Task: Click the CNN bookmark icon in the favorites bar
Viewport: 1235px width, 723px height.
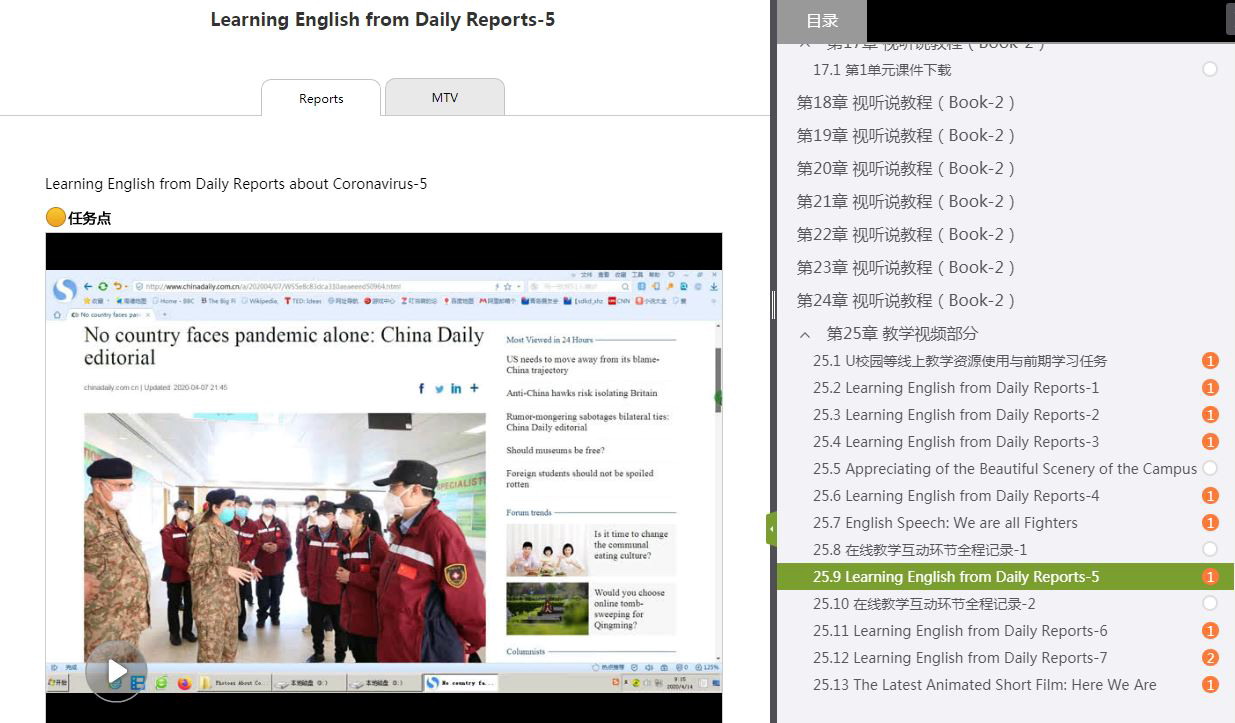Action: [x=612, y=300]
